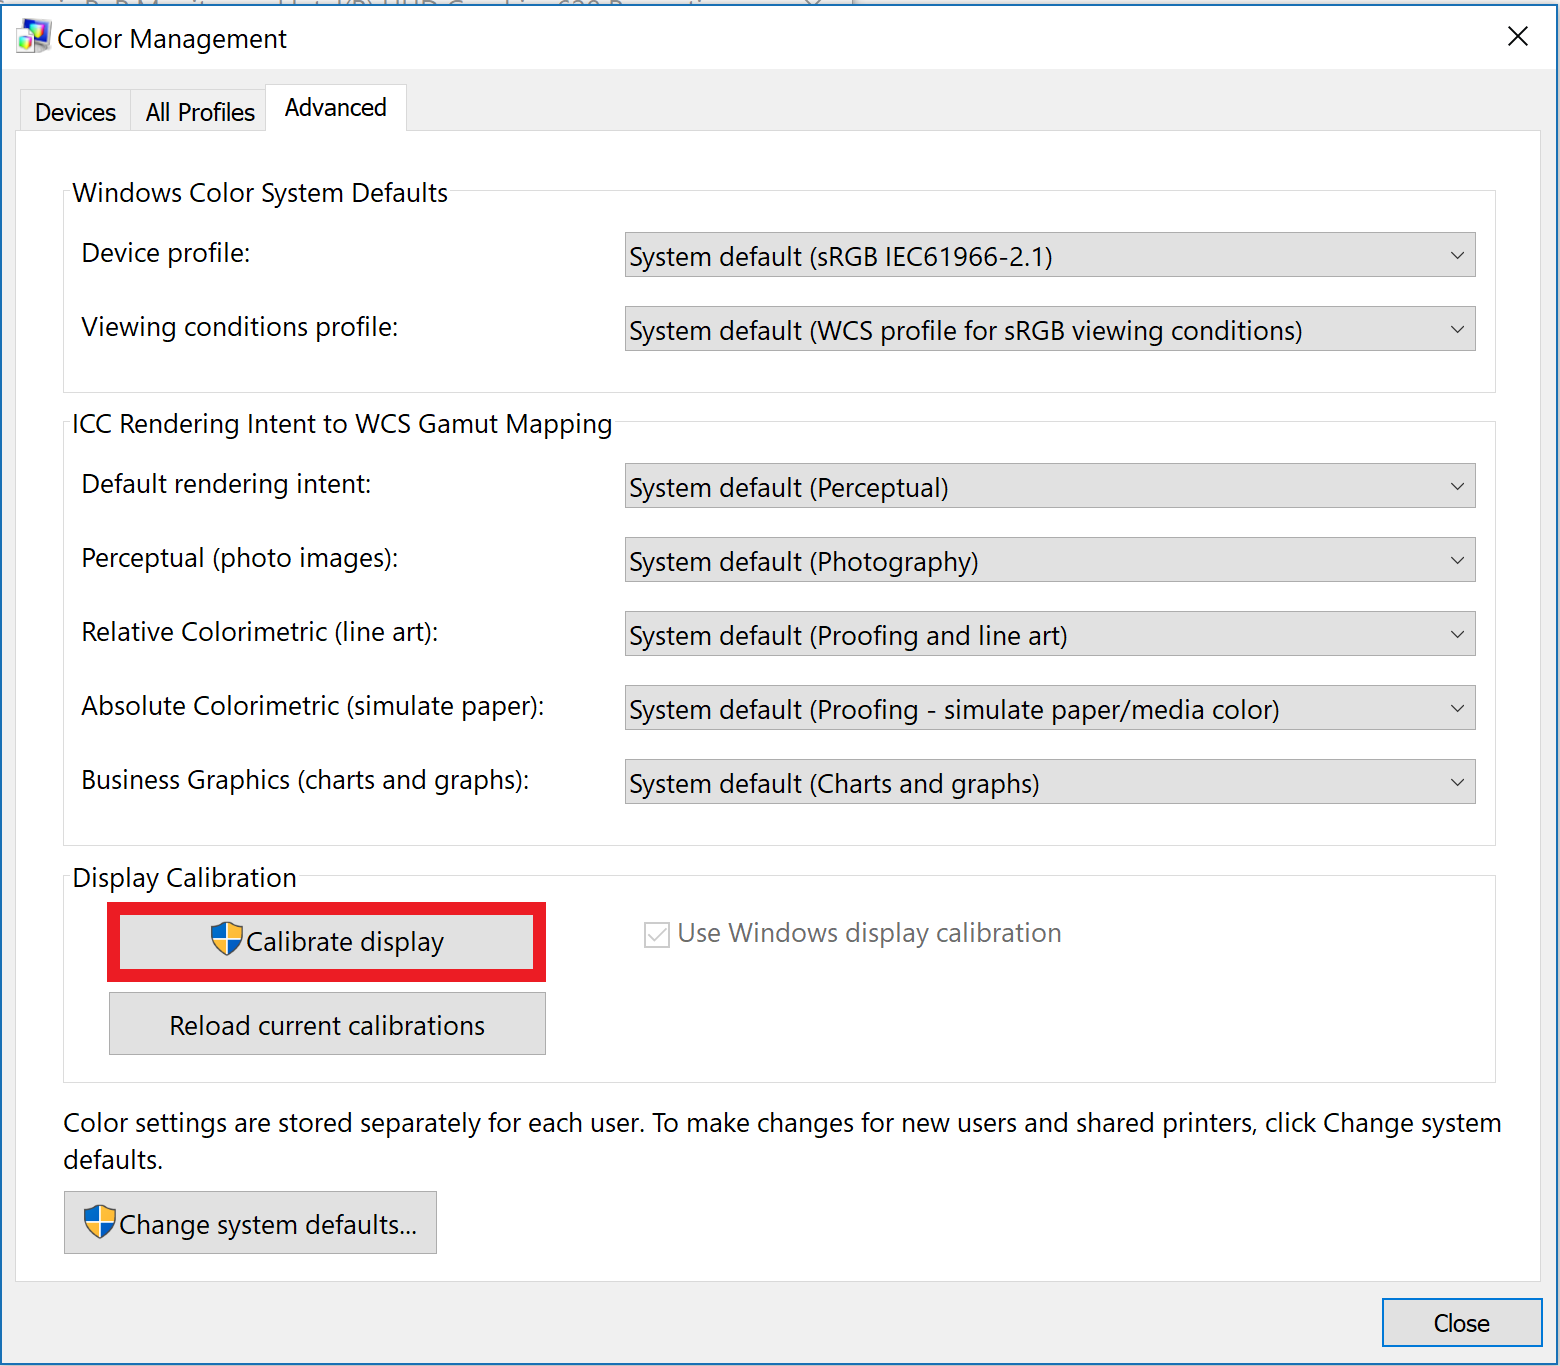Screen dimensions: 1560x1366
Task: Switch to the Devices tab
Action: click(74, 111)
